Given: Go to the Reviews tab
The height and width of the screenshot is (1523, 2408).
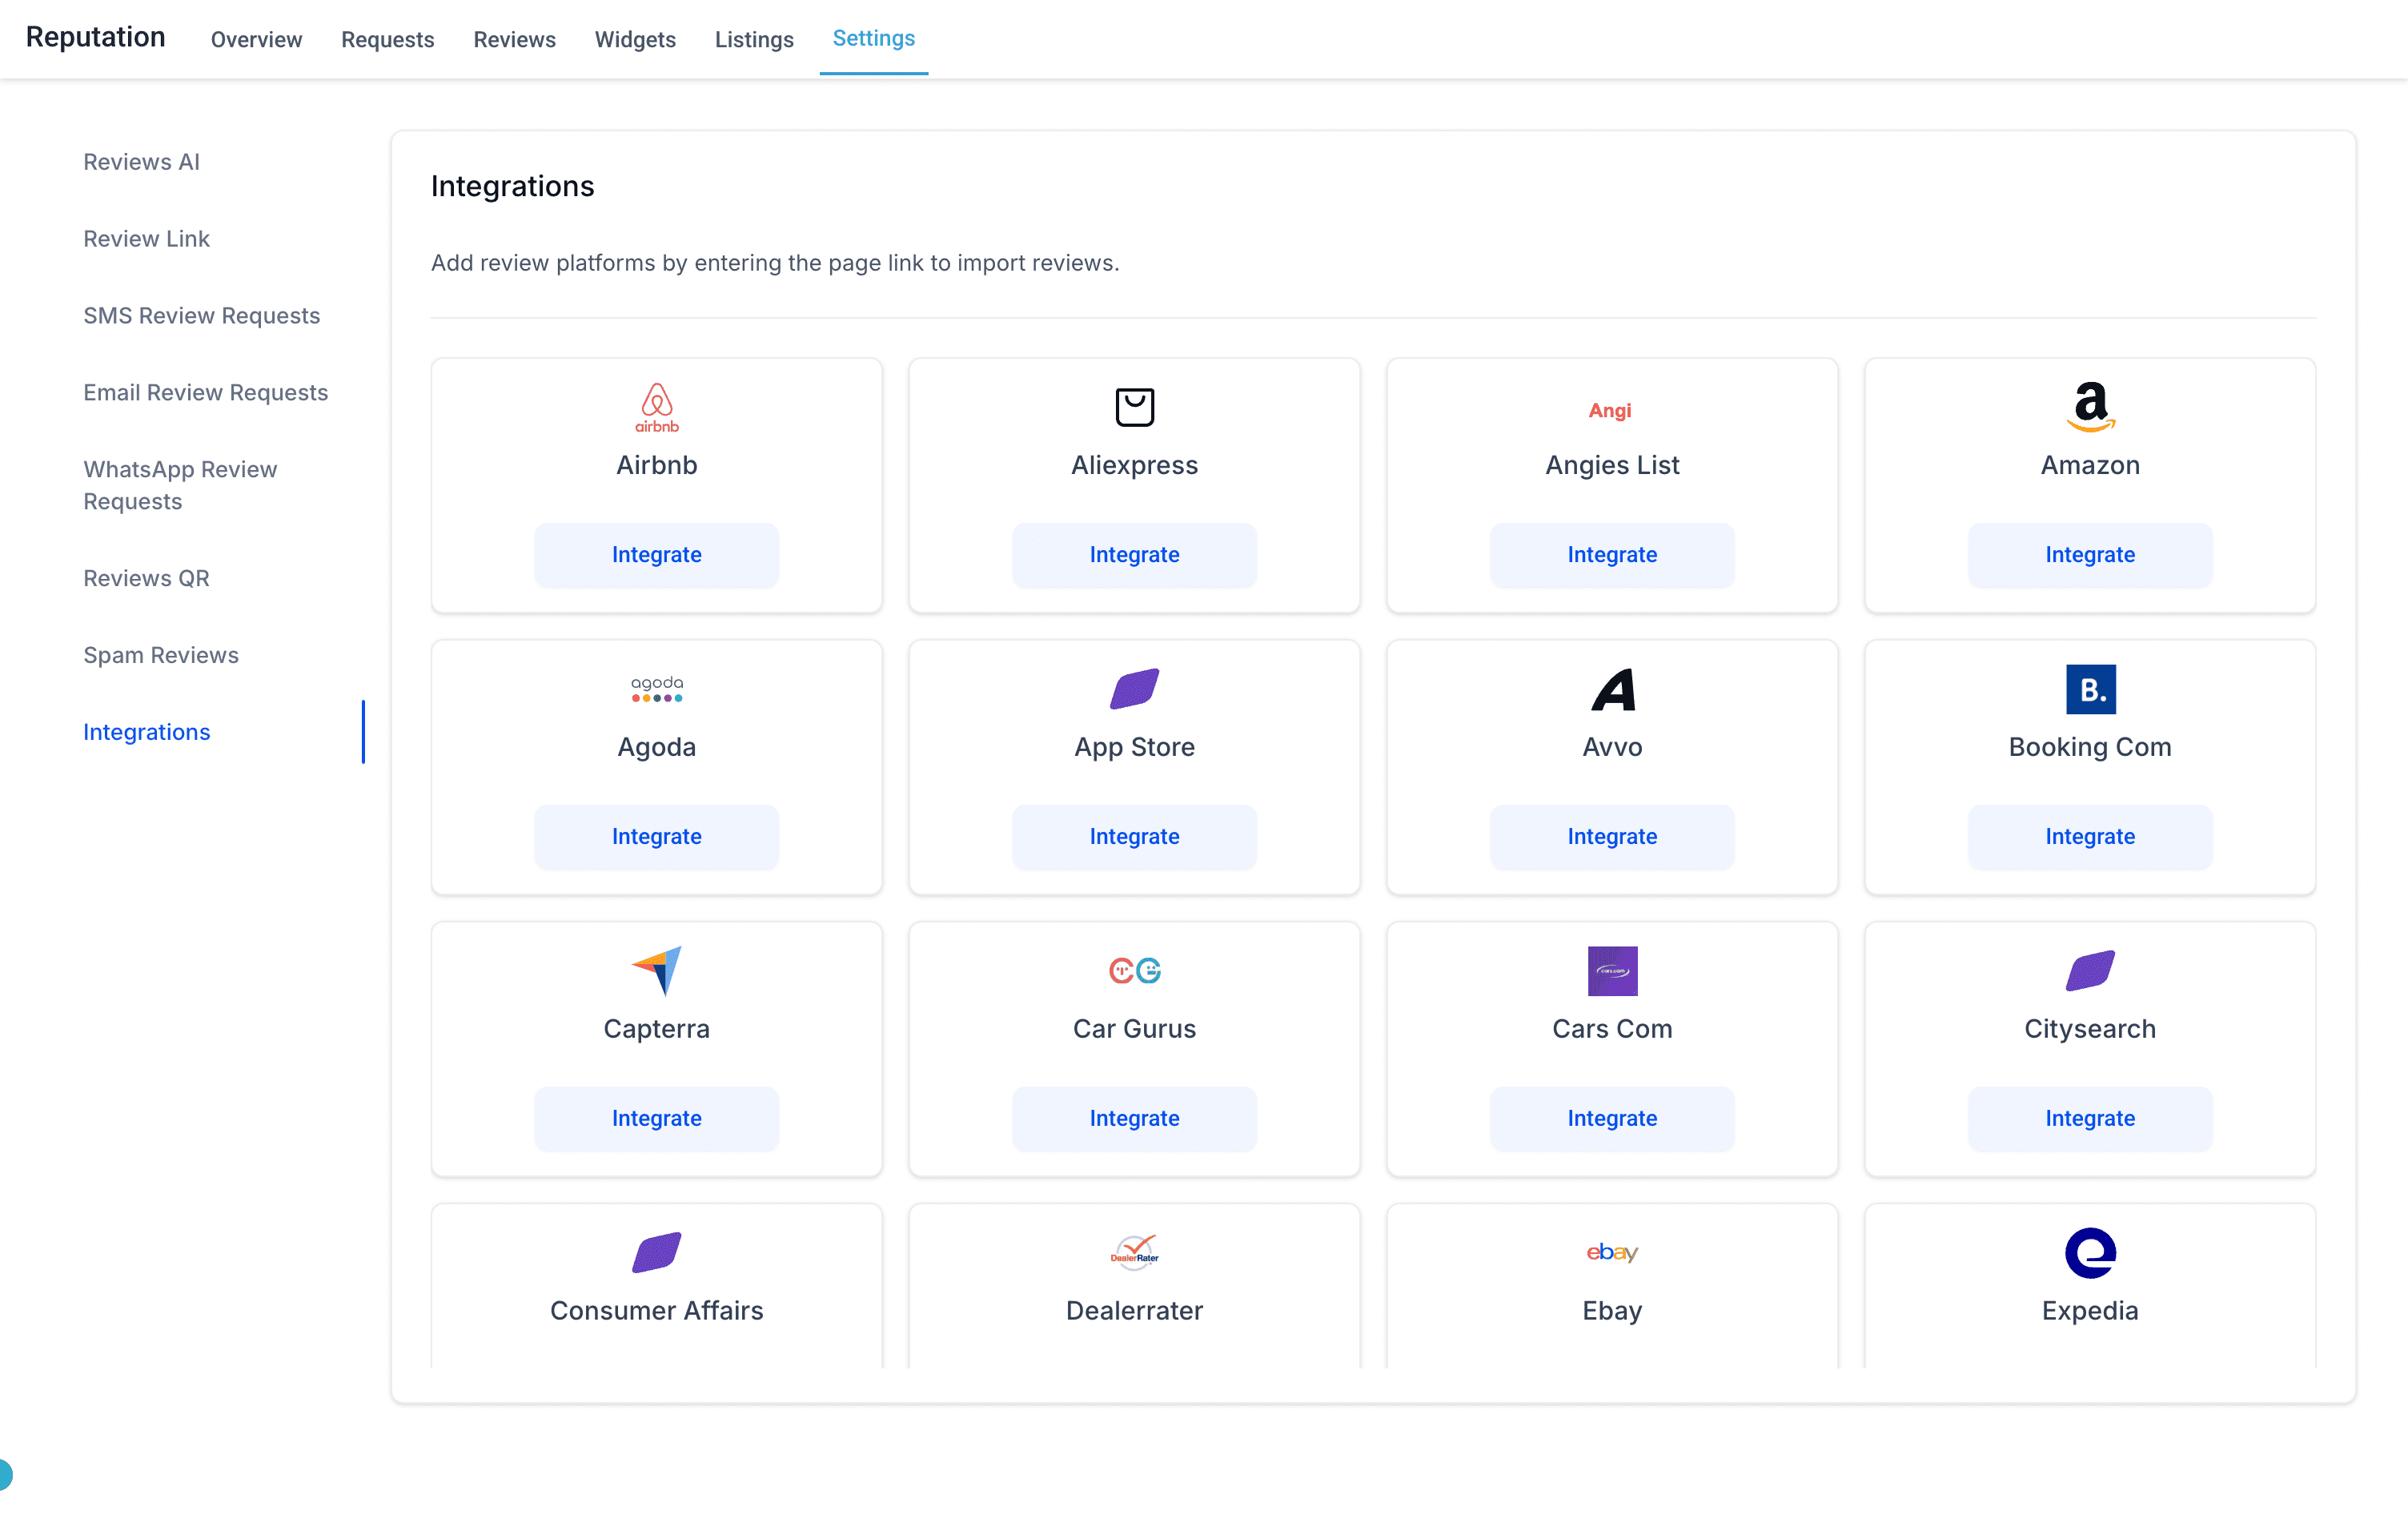Looking at the screenshot, I should coord(514,39).
